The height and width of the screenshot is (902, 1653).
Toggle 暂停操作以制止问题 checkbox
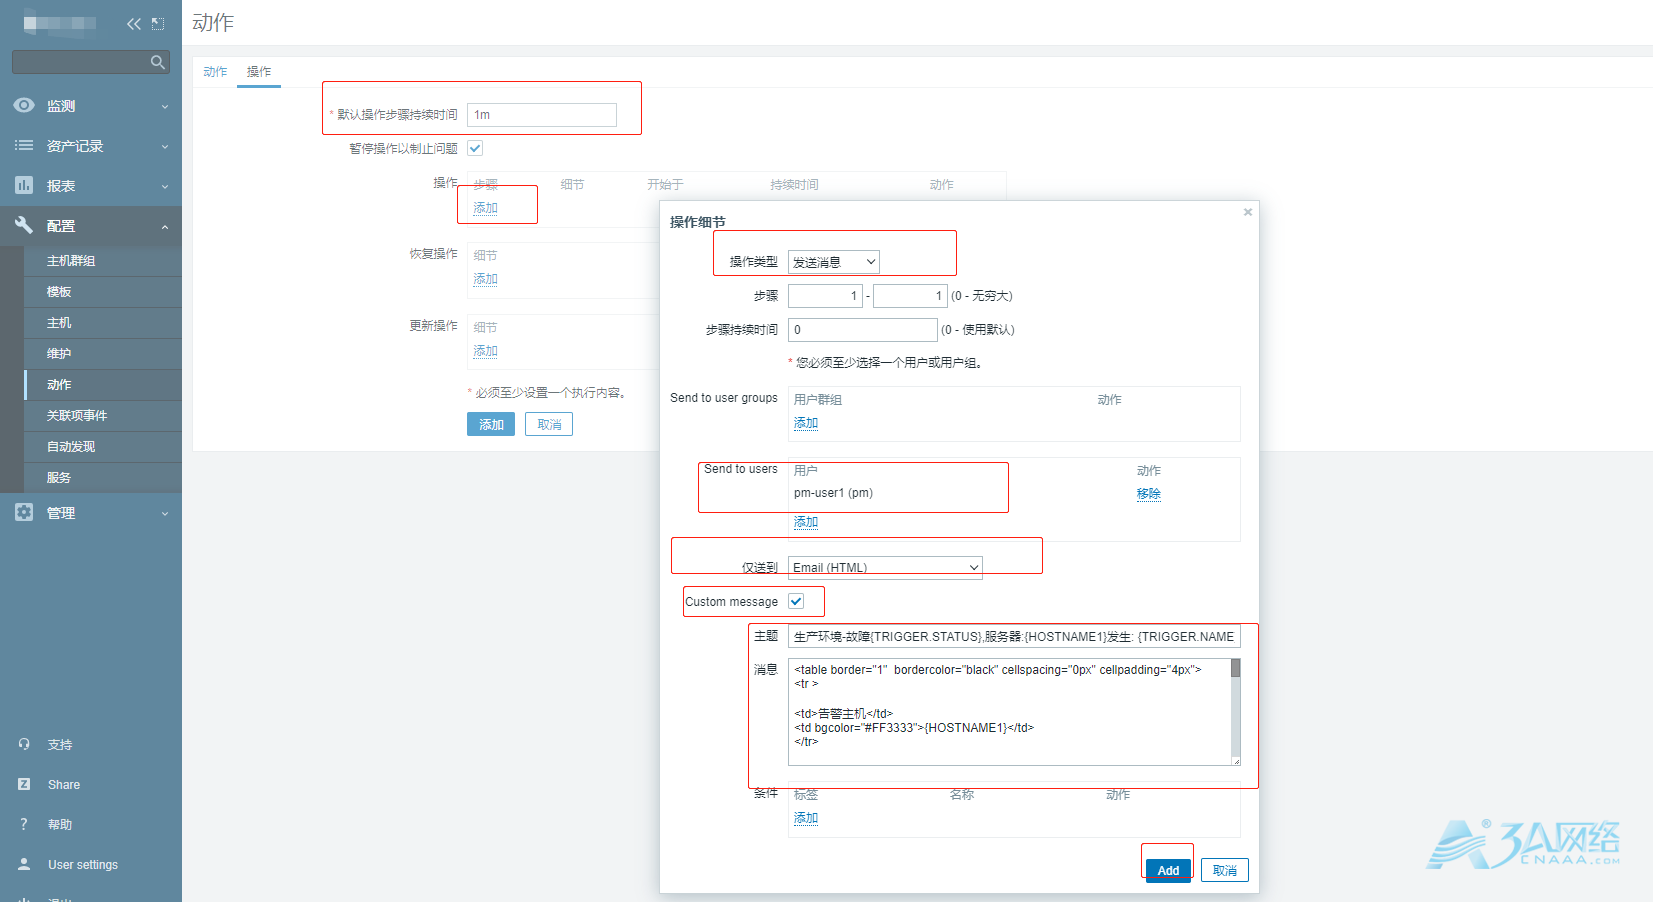(475, 148)
